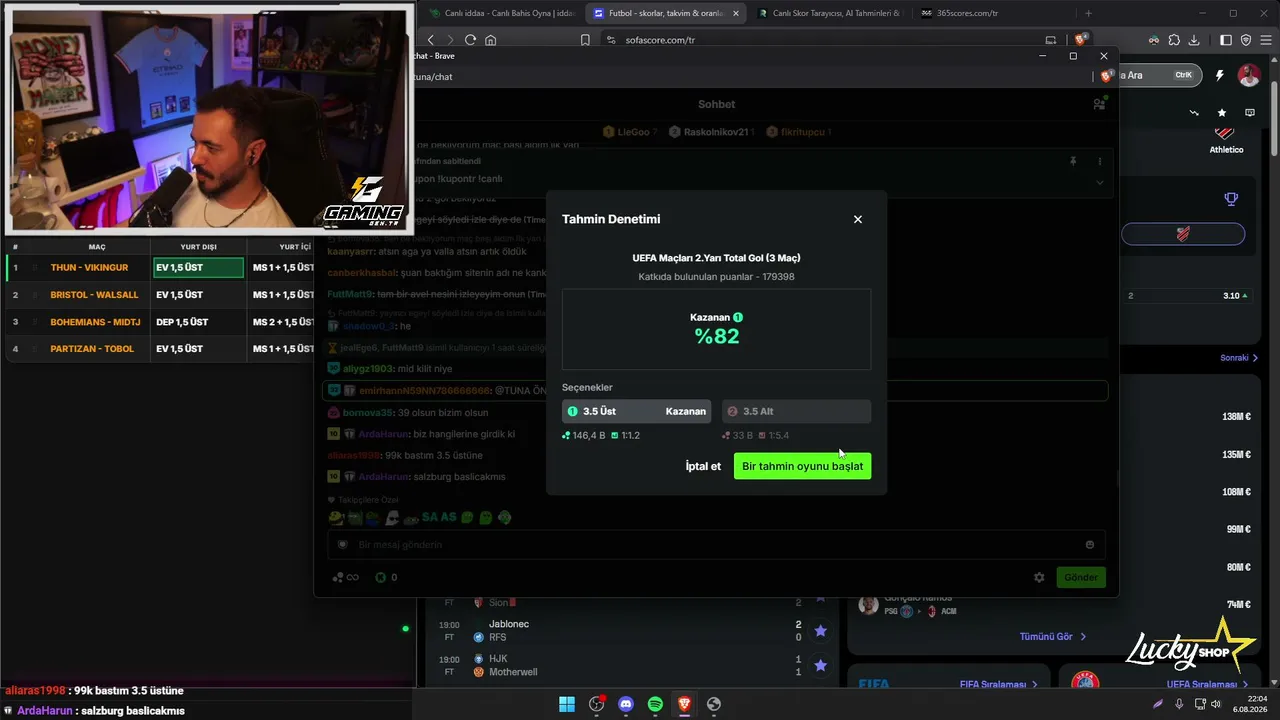
Task: Cancel with the İptal et button
Action: point(703,466)
